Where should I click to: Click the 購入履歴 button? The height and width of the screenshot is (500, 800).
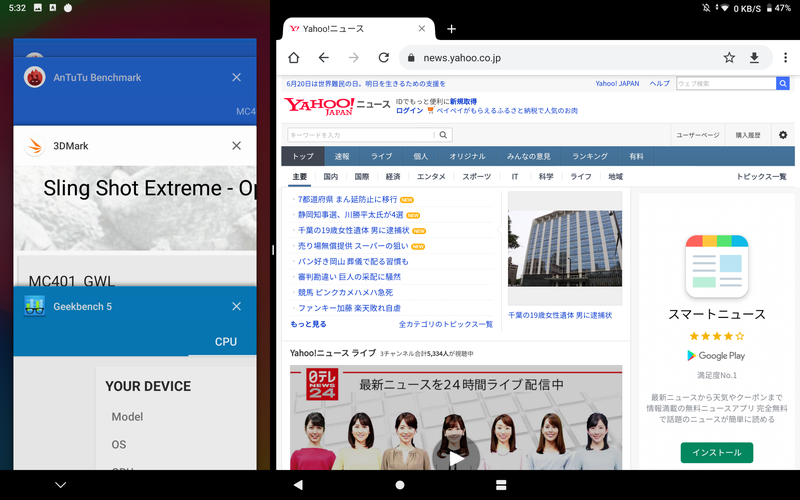tap(747, 135)
